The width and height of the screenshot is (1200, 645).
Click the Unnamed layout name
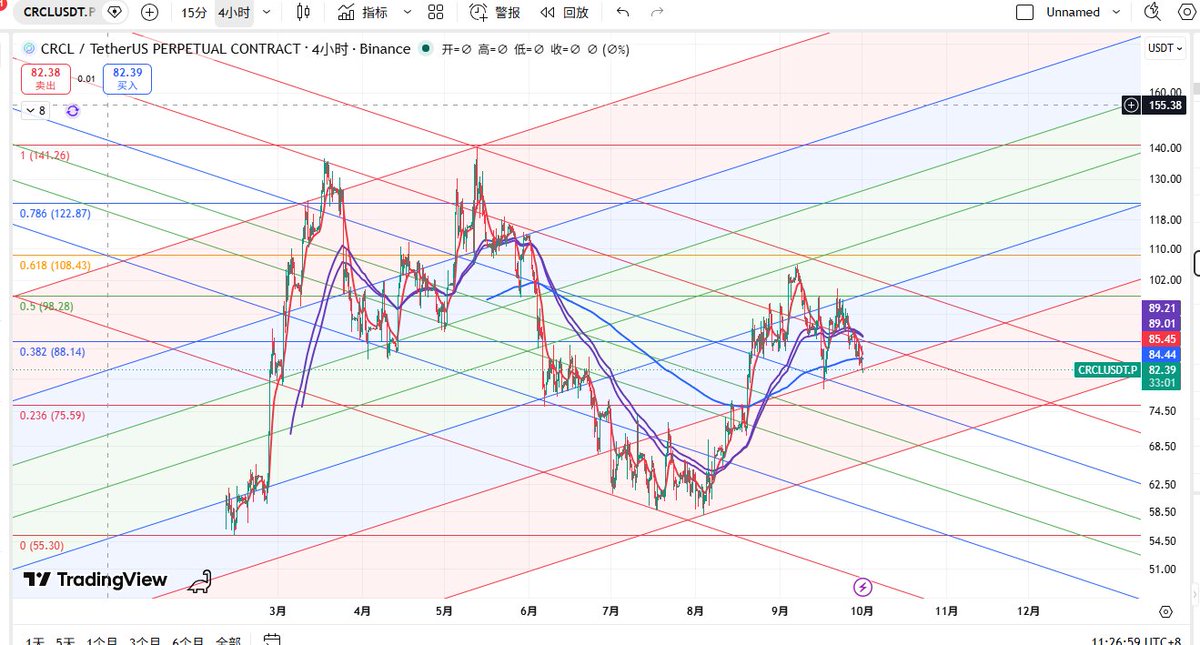pyautogui.click(x=1073, y=12)
